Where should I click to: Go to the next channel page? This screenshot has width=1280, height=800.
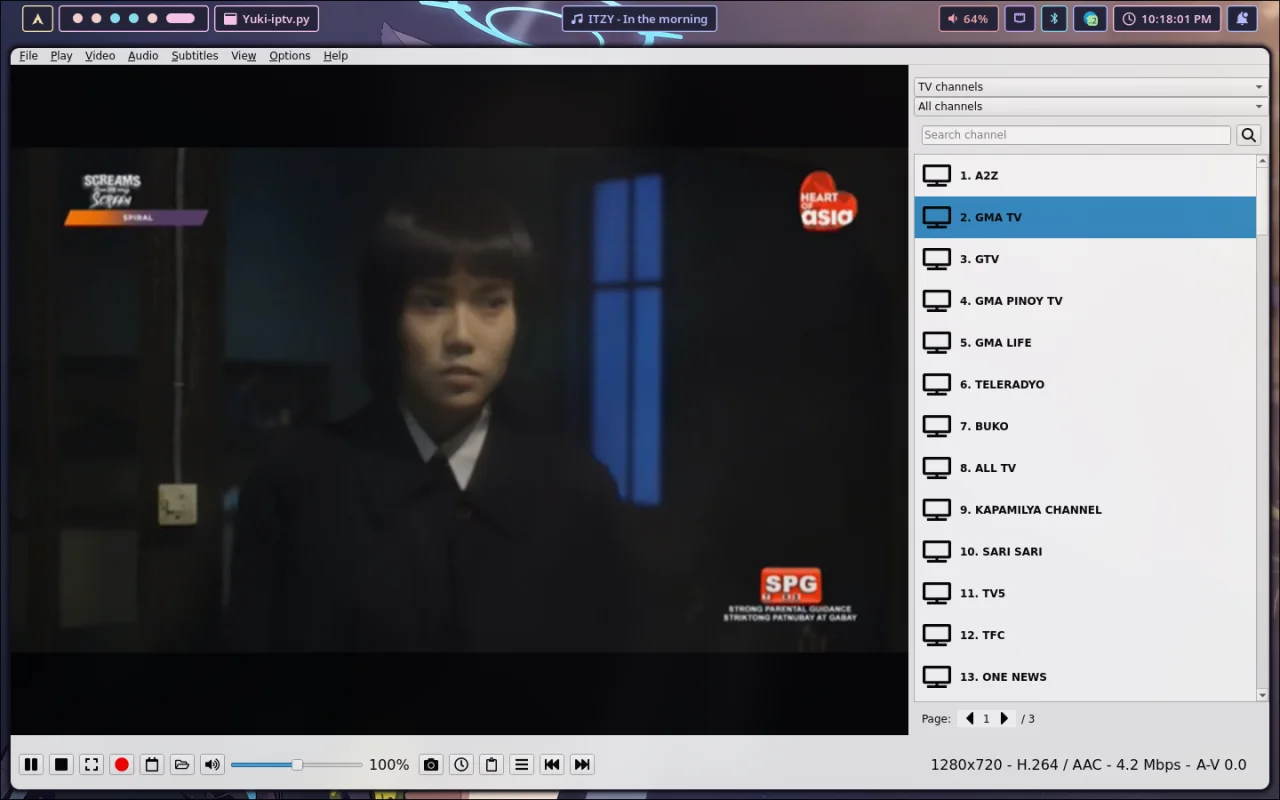tap(1005, 719)
